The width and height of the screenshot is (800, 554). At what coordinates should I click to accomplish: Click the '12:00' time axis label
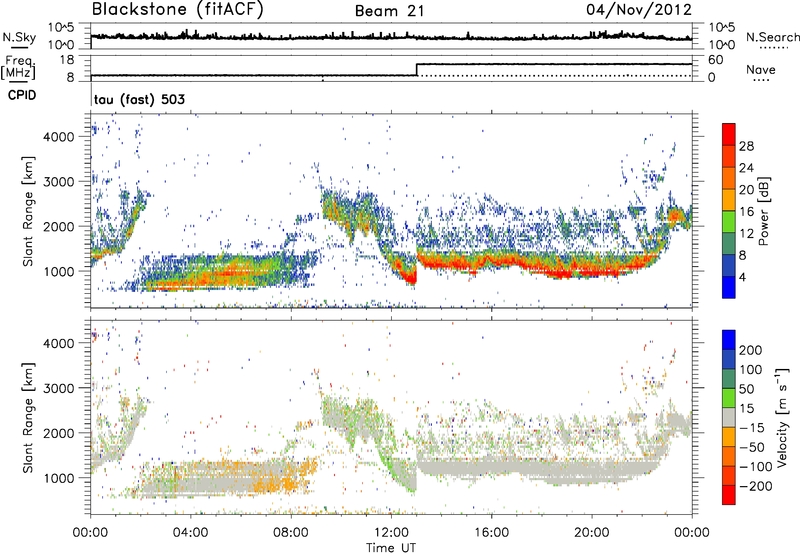[x=391, y=533]
